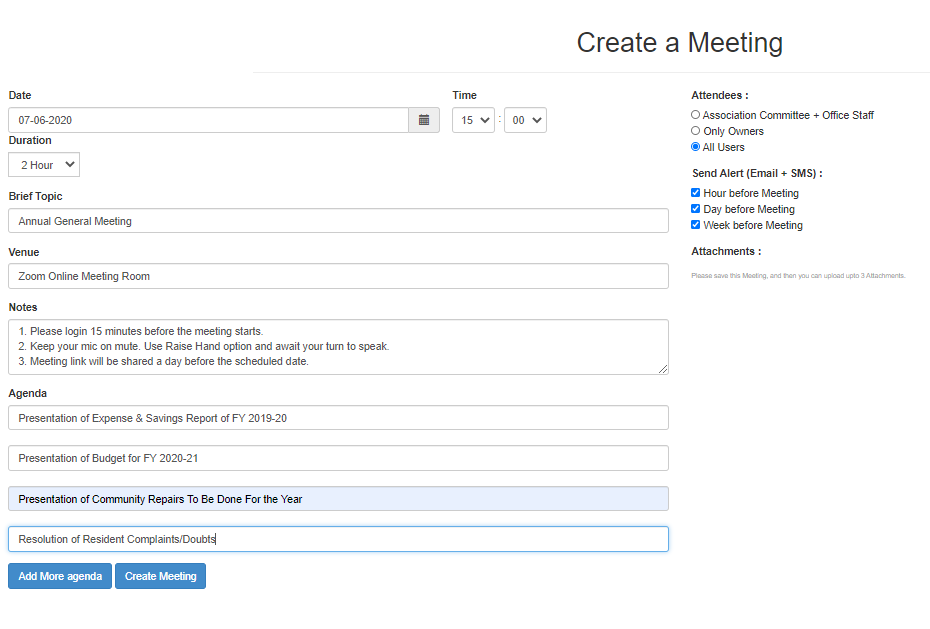The image size is (930, 629).
Task: Click the Duration label
Action: (30, 140)
